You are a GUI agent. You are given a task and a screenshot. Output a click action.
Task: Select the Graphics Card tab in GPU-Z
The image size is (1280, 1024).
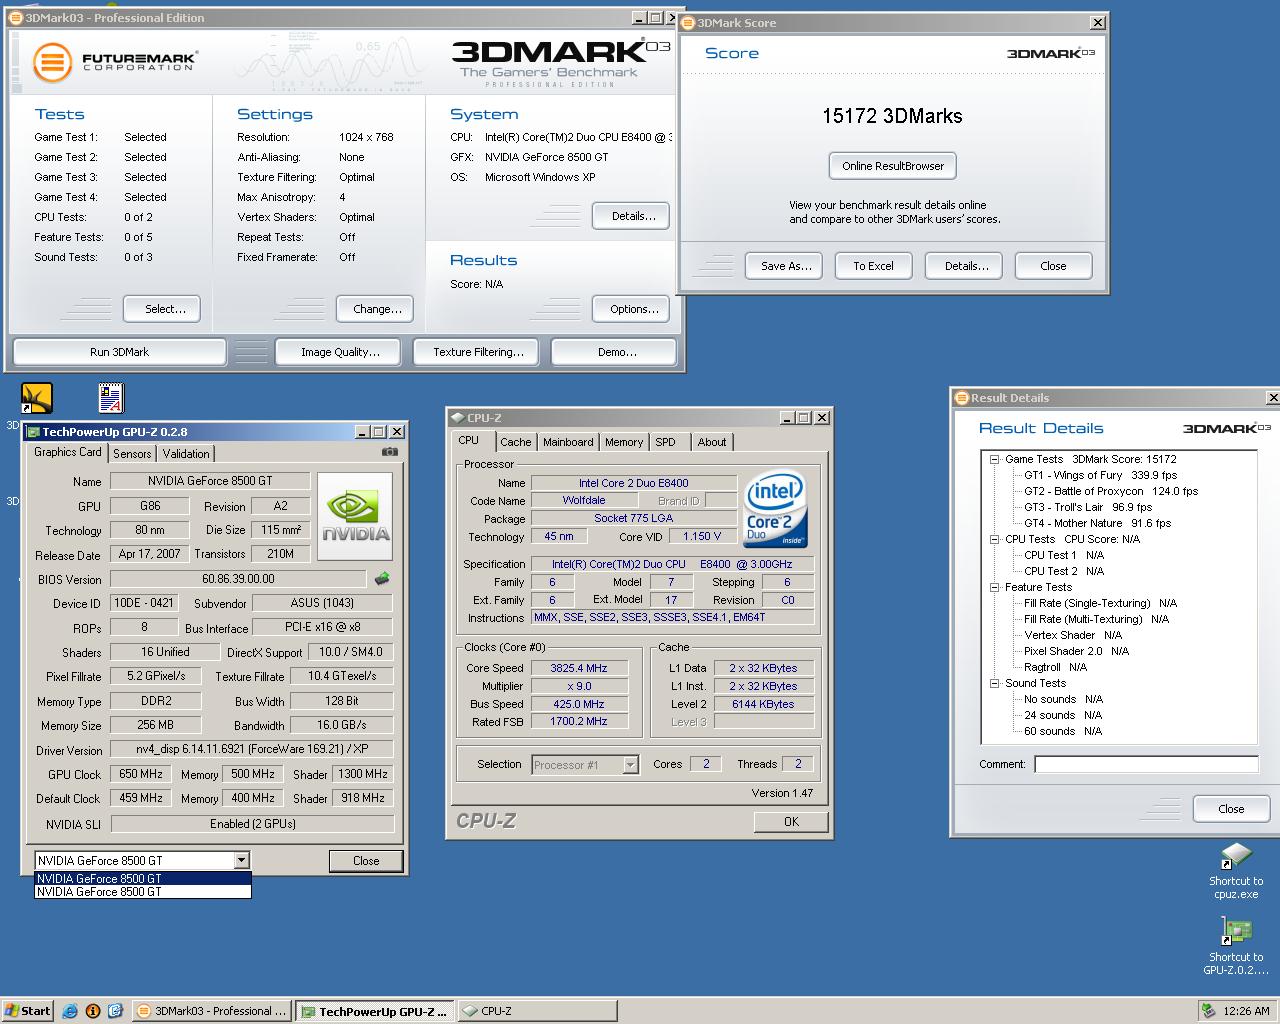tap(68, 452)
